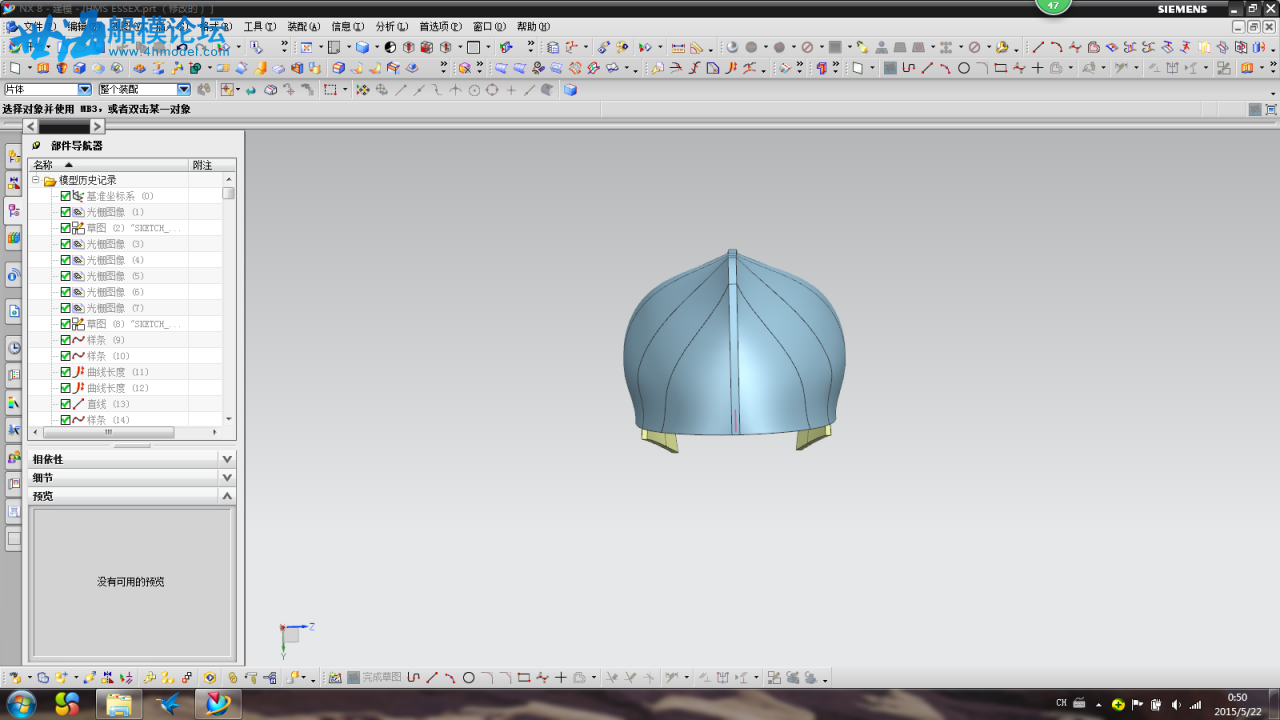Uncheck the 光栅图像 (1) checkbox
1280x720 pixels.
pos(66,212)
